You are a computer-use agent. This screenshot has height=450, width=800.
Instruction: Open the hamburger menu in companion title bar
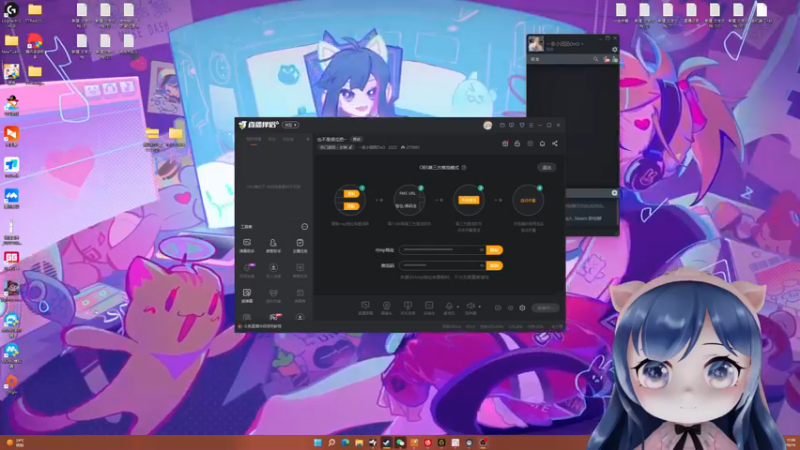point(531,125)
